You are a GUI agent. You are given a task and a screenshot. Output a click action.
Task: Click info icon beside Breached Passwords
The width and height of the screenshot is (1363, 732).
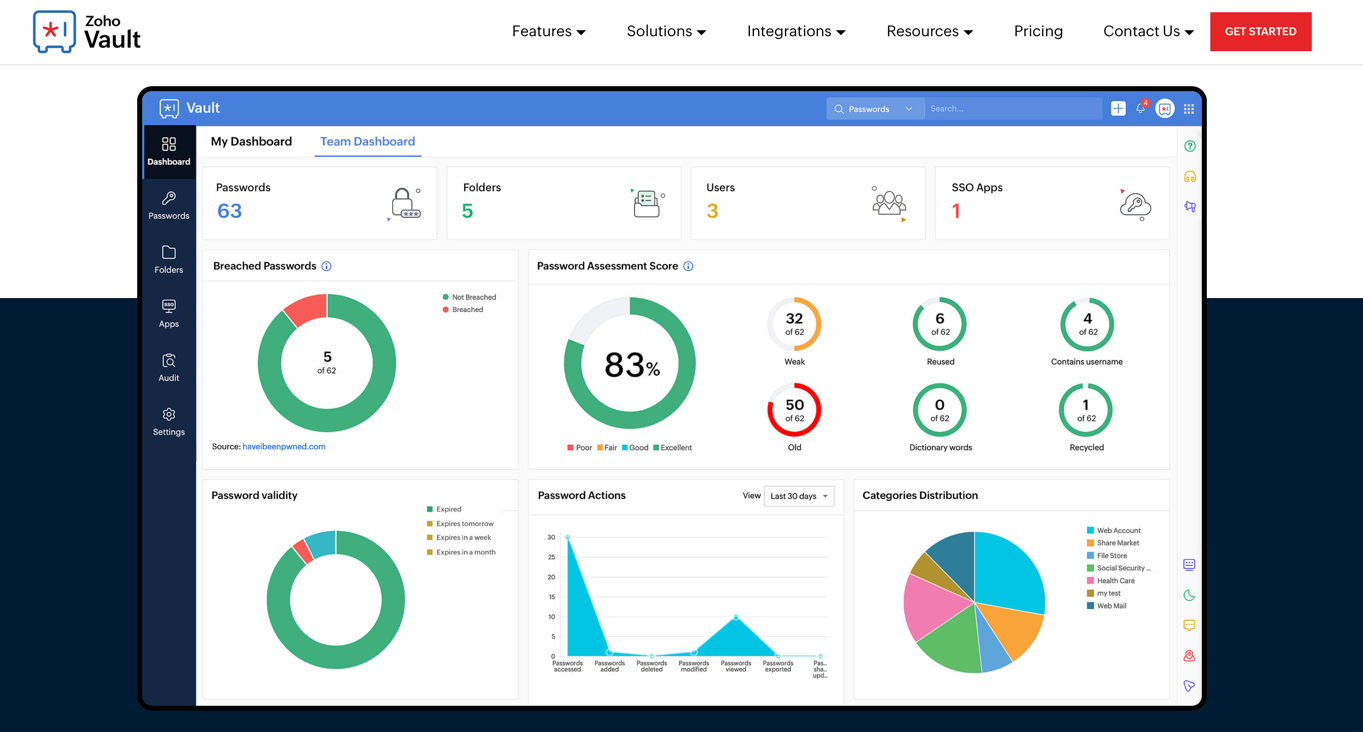(327, 266)
